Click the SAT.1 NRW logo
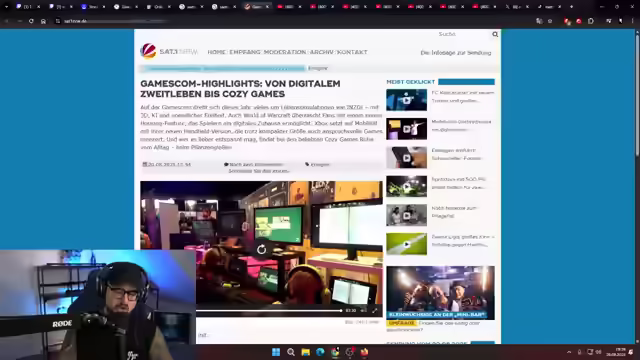The width and height of the screenshot is (640, 360). pos(169,51)
